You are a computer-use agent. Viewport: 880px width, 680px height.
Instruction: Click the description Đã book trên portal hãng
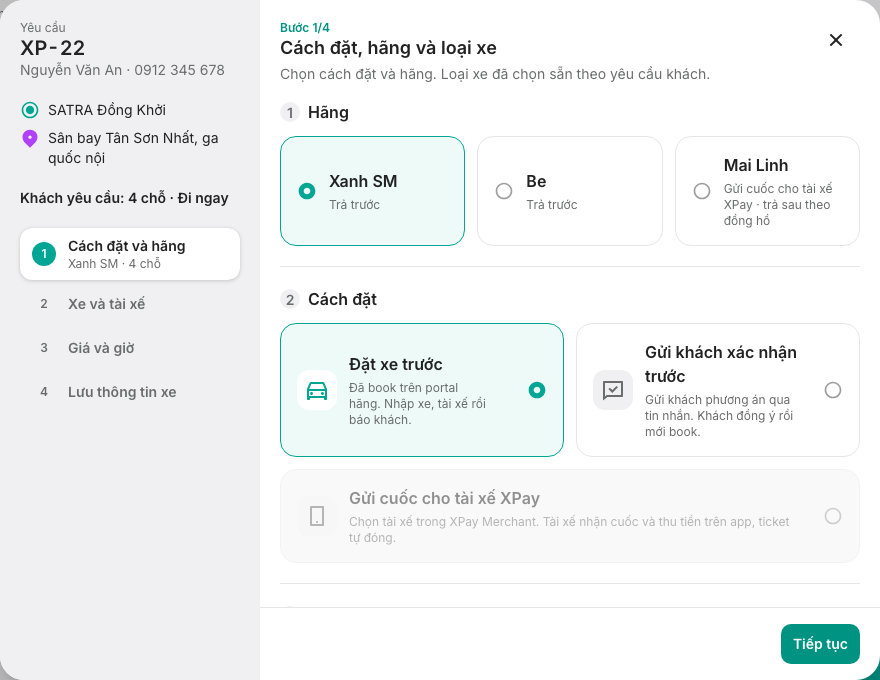(x=418, y=404)
